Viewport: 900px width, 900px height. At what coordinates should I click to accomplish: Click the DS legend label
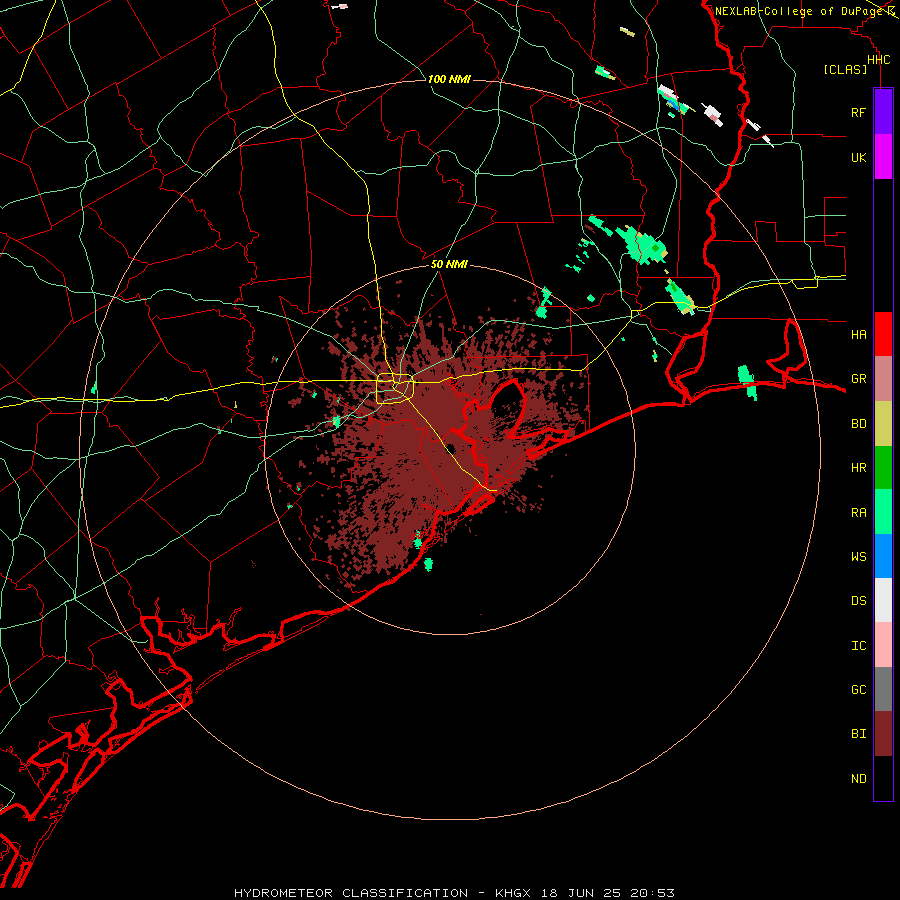tap(859, 600)
